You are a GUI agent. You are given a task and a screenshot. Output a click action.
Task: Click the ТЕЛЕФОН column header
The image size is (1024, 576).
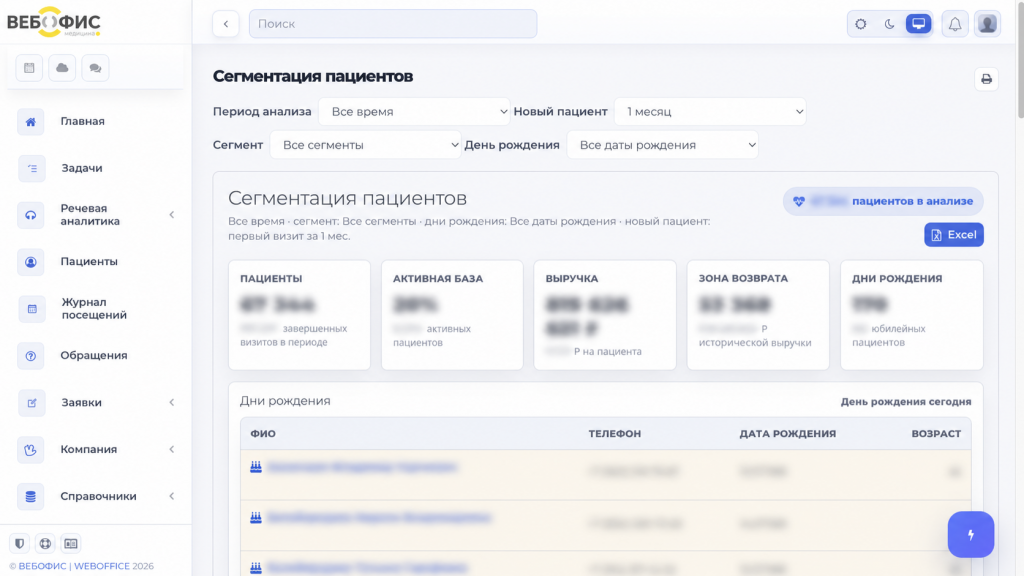(615, 434)
